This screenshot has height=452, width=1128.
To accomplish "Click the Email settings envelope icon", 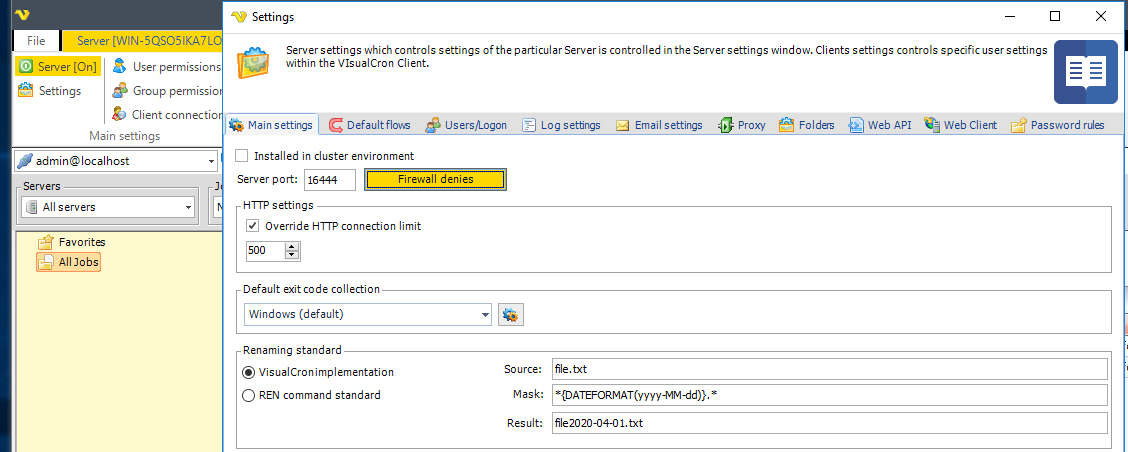I will click(622, 125).
